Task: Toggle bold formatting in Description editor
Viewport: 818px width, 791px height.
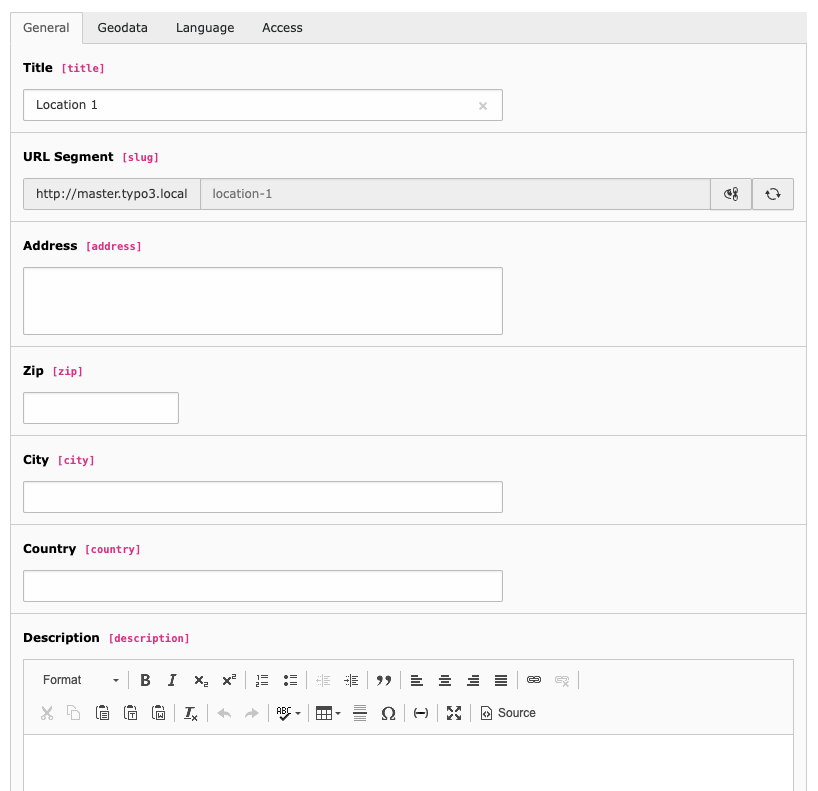Action: [145, 680]
